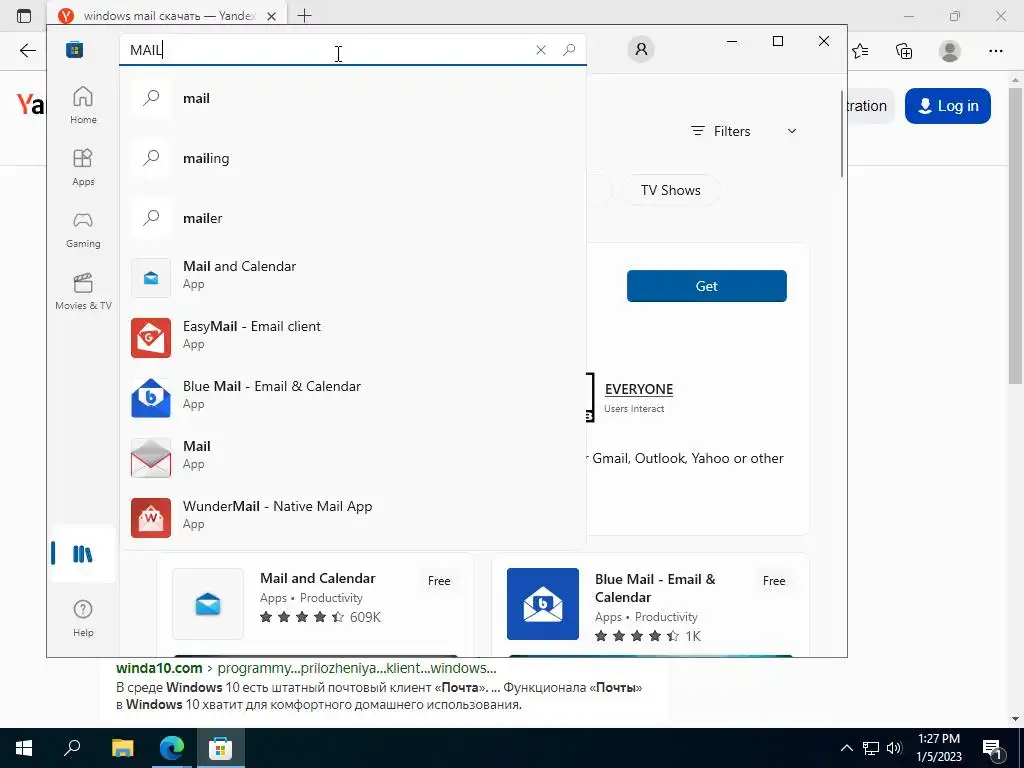
Task: Open Edge Settings and more menu
Action: pyautogui.click(x=995, y=51)
